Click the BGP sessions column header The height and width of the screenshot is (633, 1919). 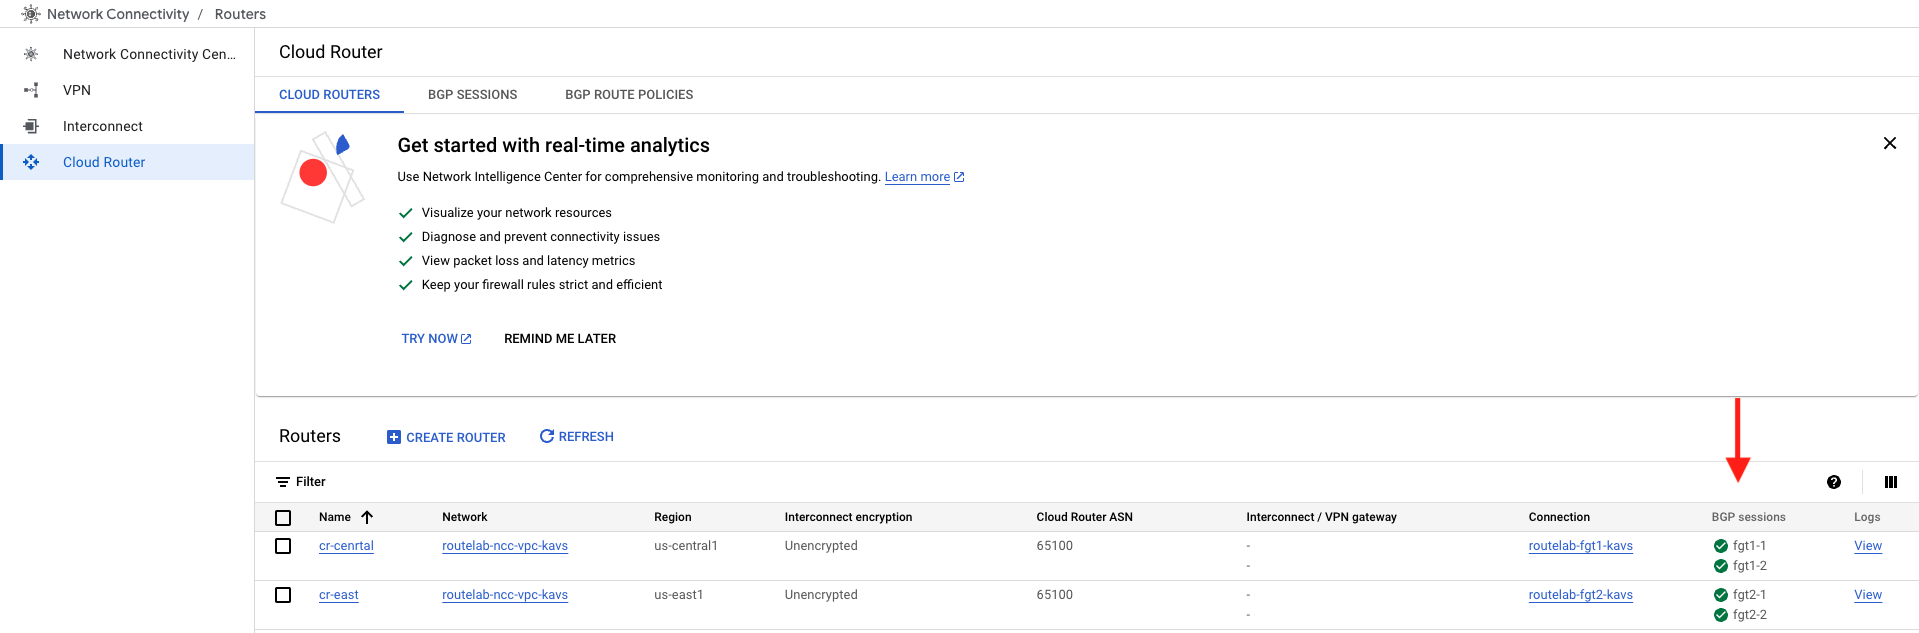coord(1748,517)
